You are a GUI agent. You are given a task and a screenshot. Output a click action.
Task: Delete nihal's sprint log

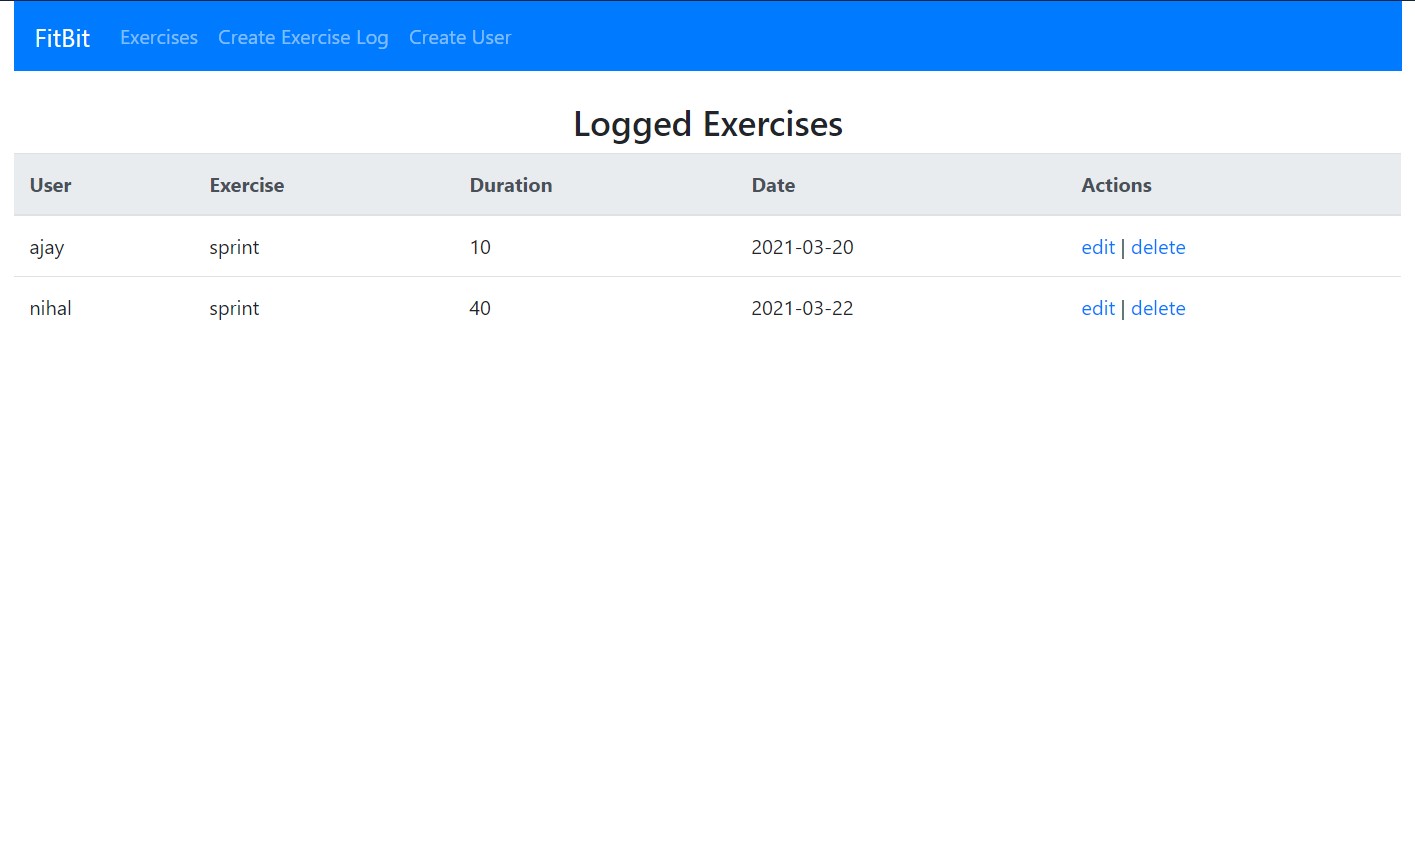(1158, 308)
